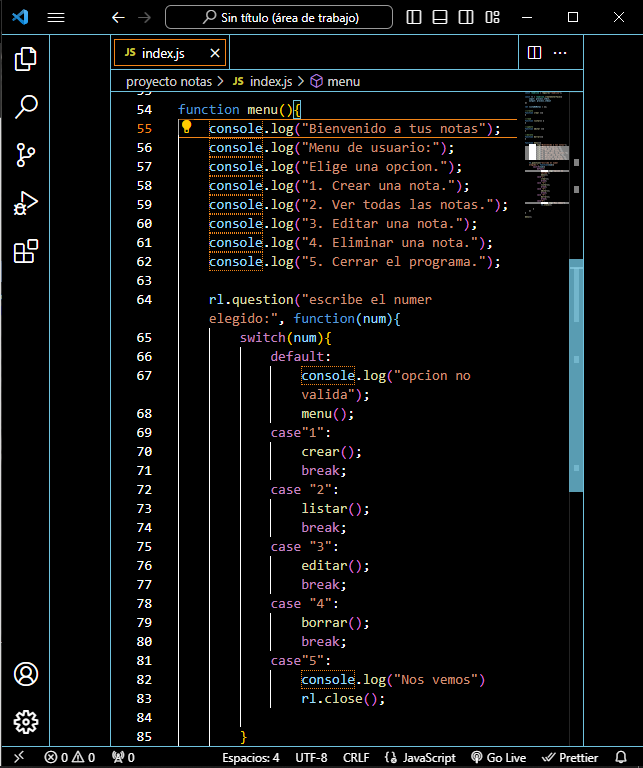Viewport: 643px width, 768px height.
Task: Open the Accounts menu icon
Action: click(25, 674)
